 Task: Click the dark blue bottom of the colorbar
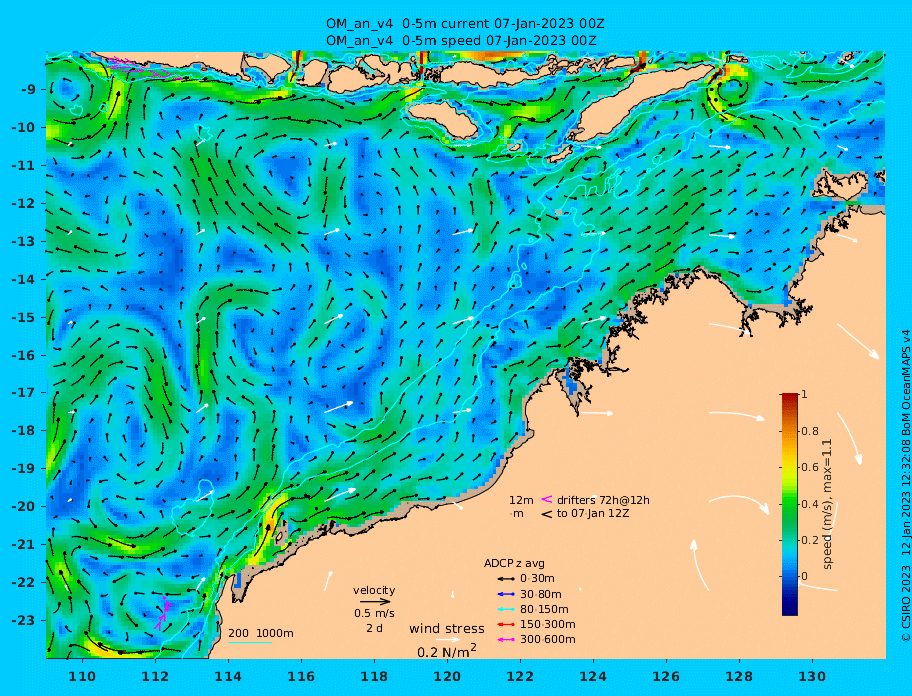coord(790,606)
